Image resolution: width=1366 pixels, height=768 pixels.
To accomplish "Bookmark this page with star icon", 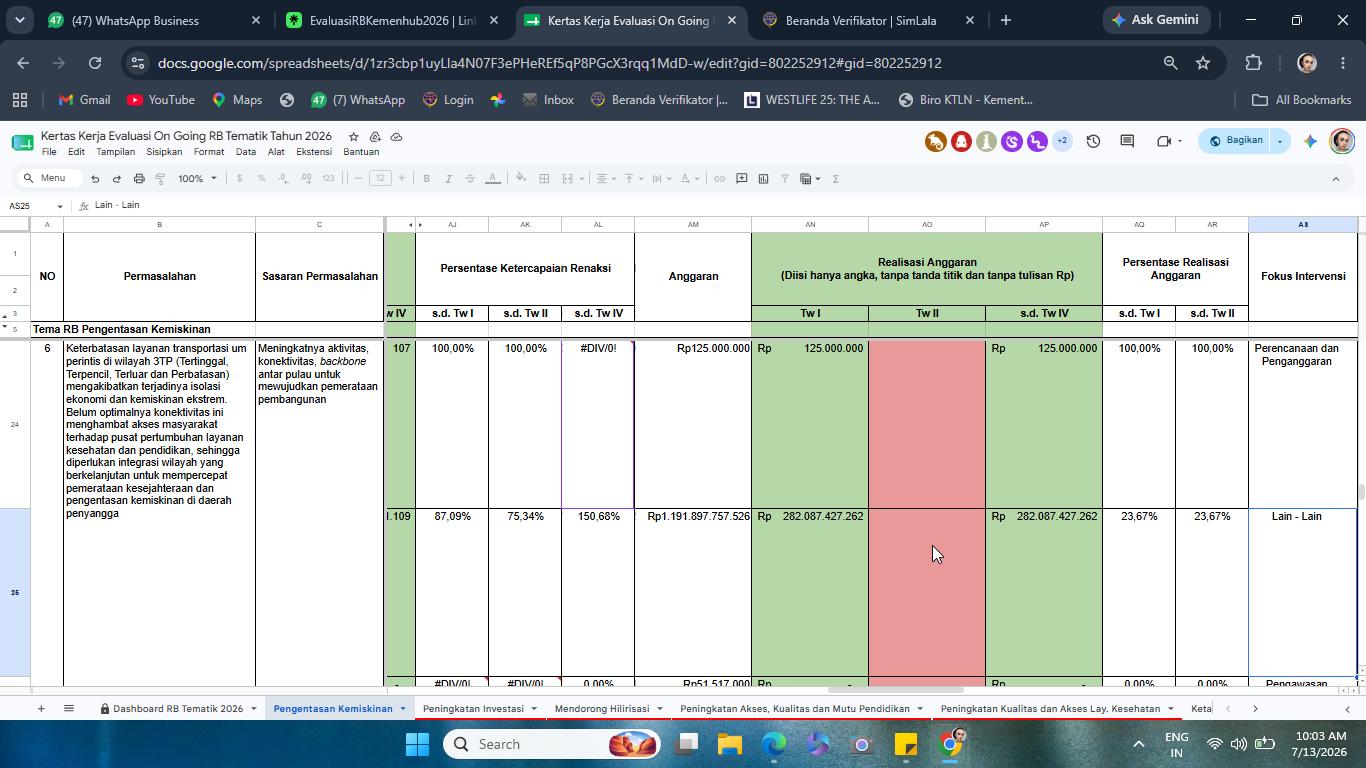I will pyautogui.click(x=1203, y=63).
